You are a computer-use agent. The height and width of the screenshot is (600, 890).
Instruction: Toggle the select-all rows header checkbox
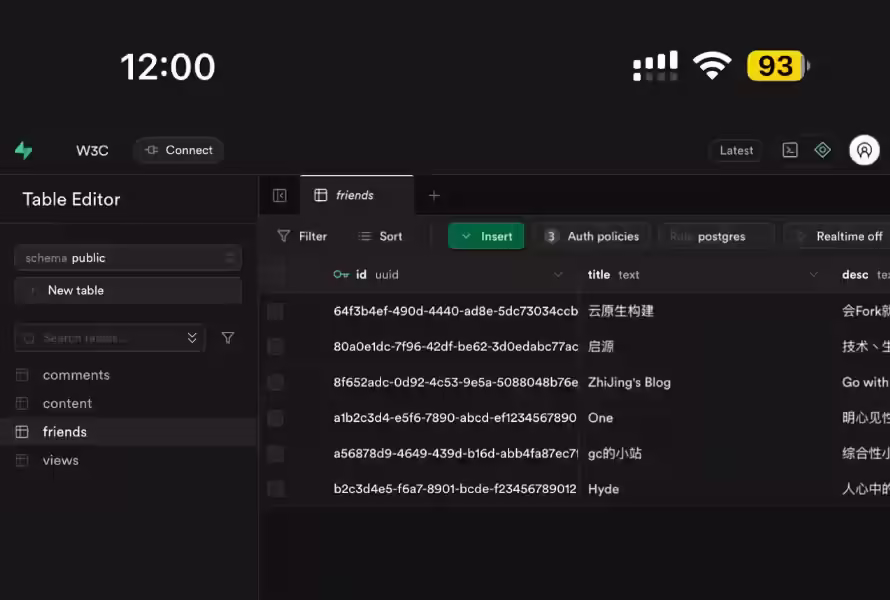point(276,275)
